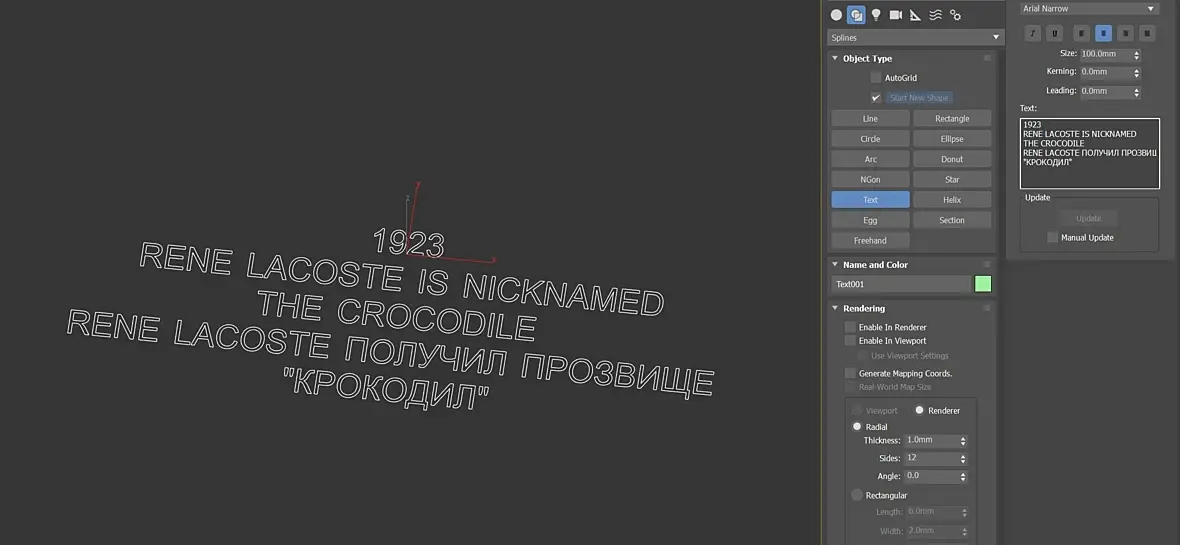The width and height of the screenshot is (1180, 545).
Task: Uncheck Start New Shape checkbox
Action: pos(876,98)
